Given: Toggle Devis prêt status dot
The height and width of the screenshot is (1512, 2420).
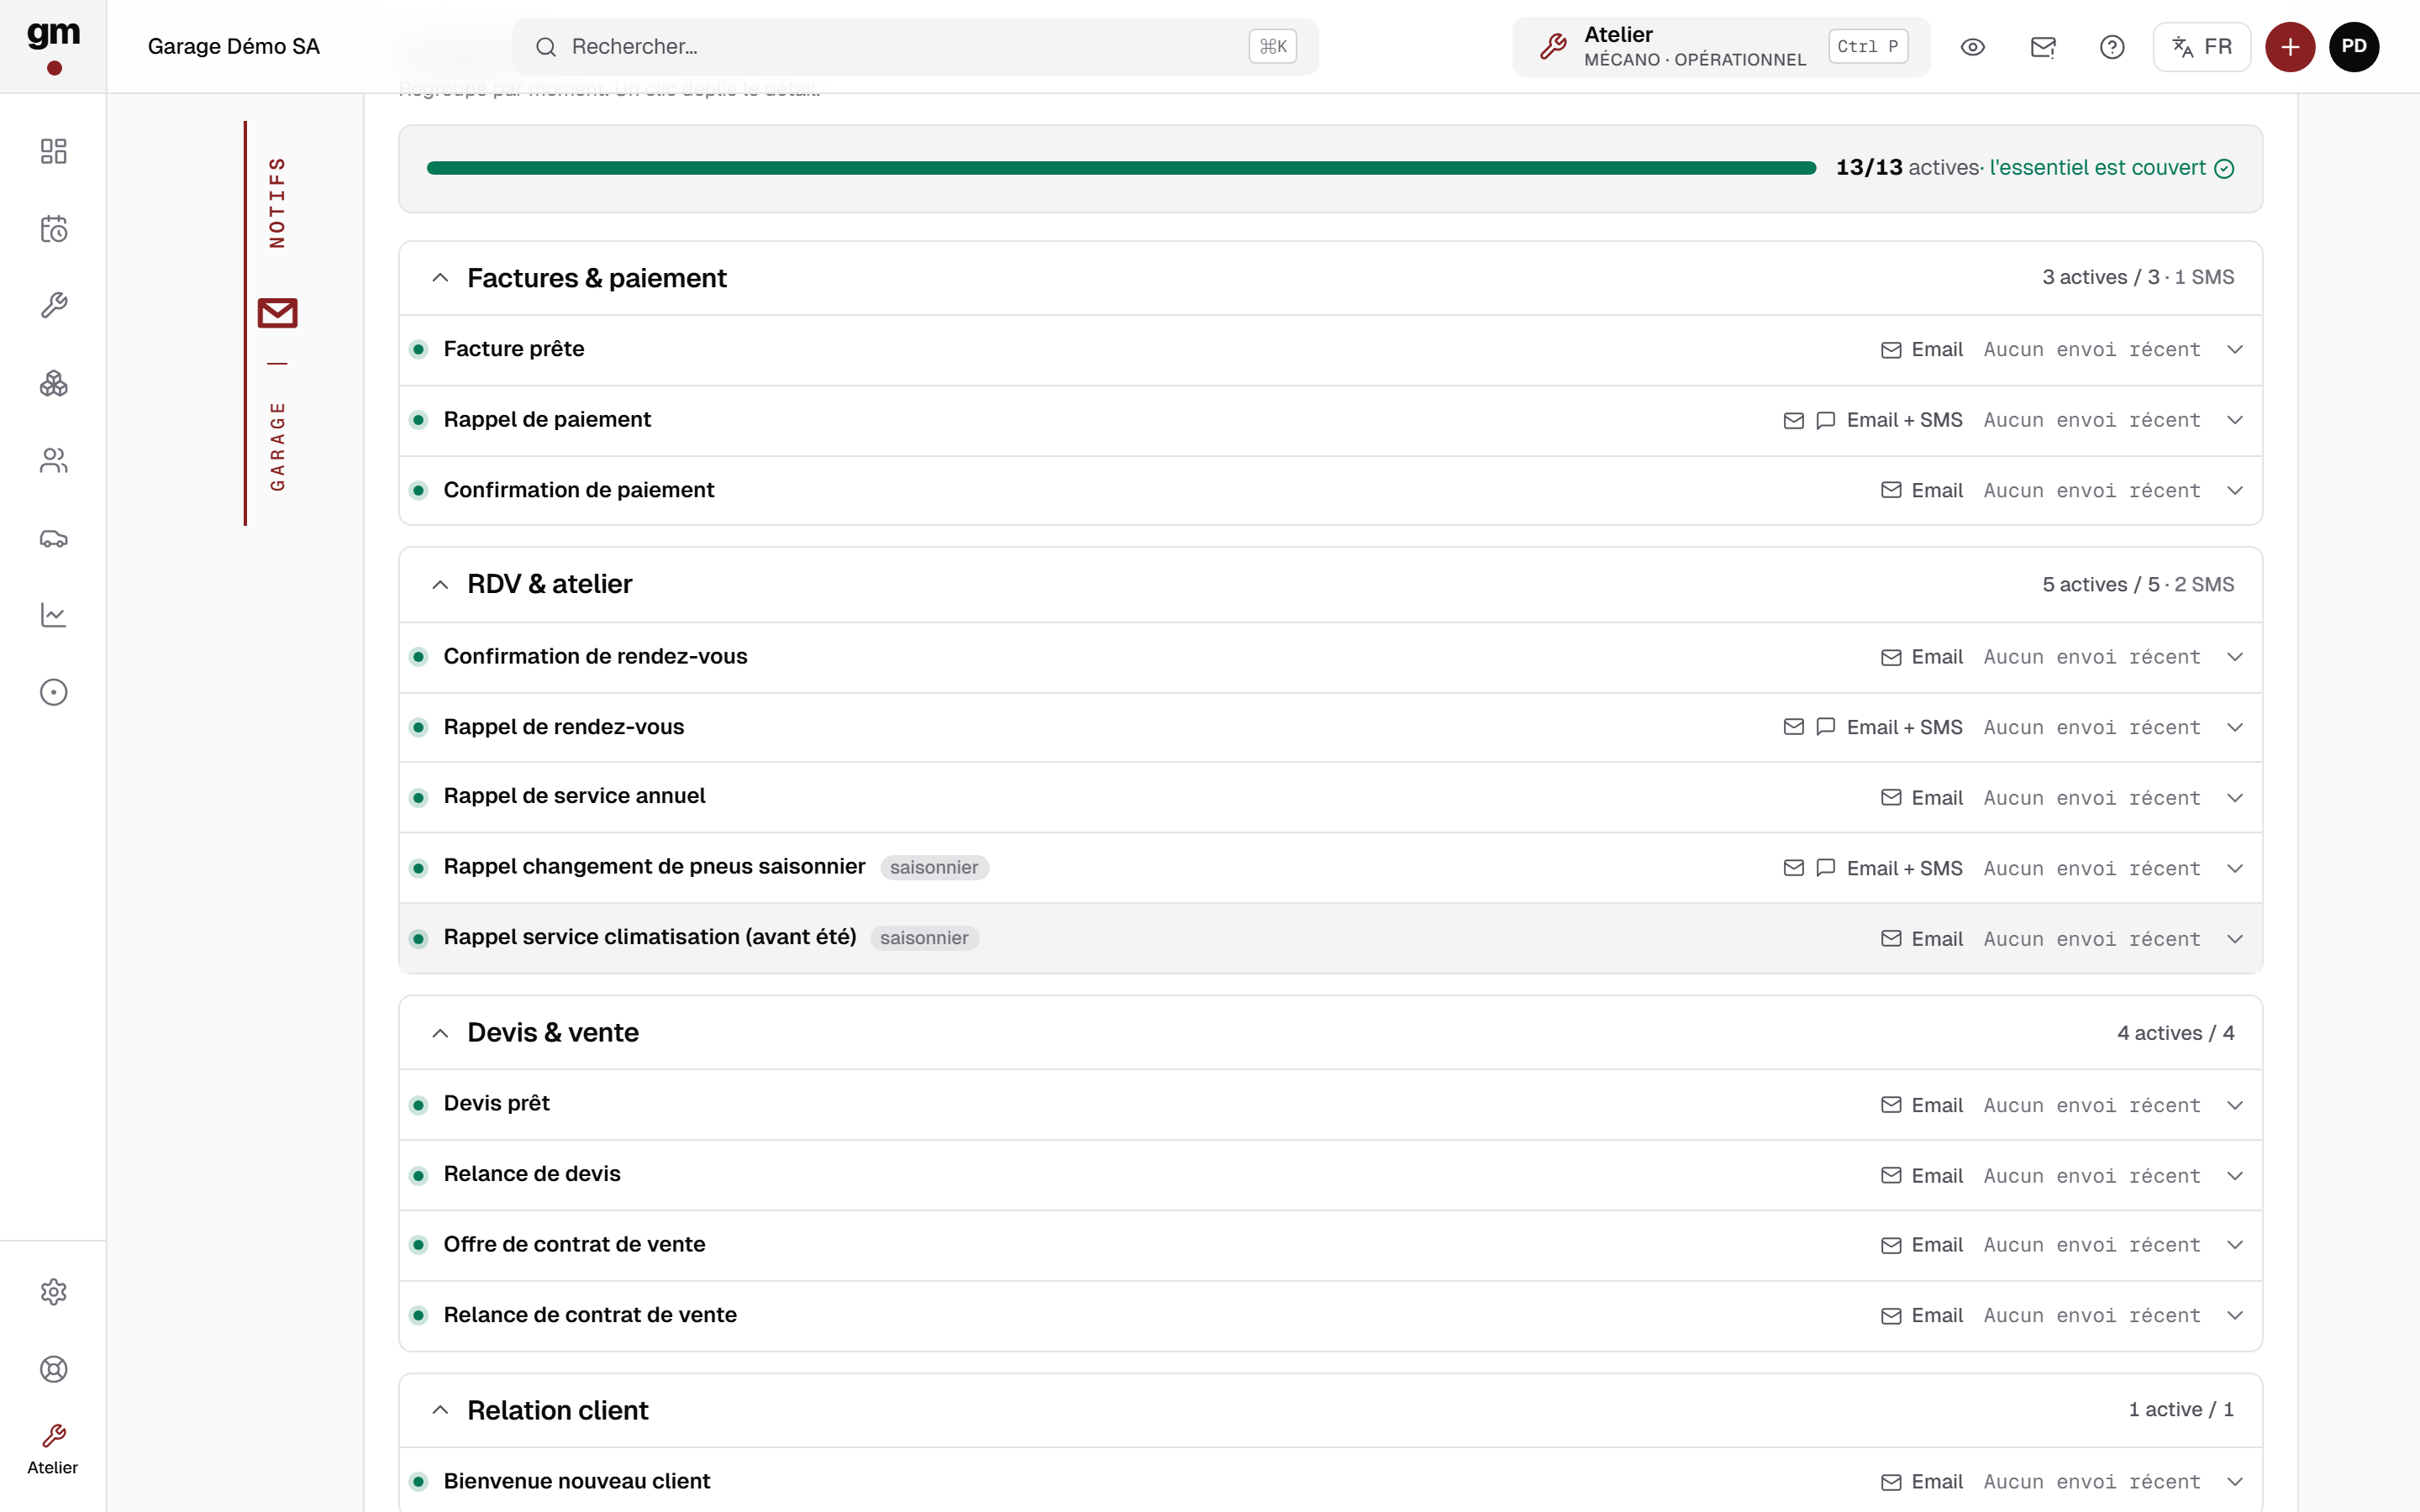Looking at the screenshot, I should [x=419, y=1105].
